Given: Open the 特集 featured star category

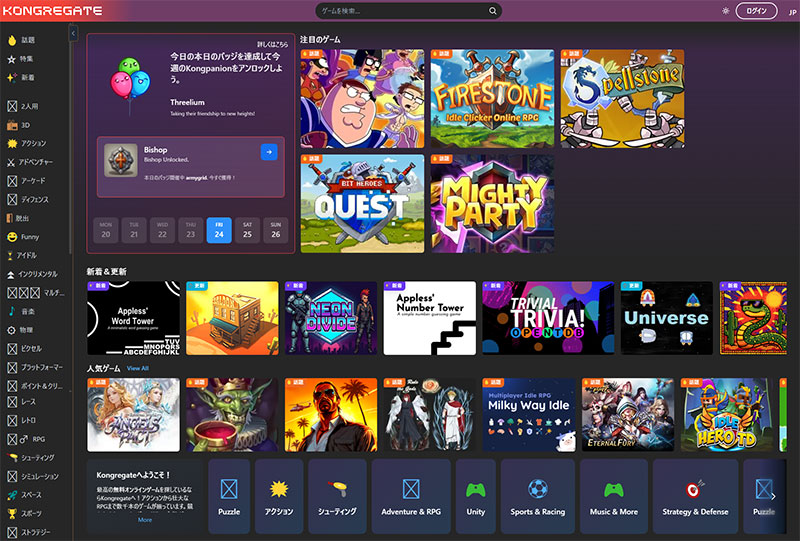Looking at the screenshot, I should click(21, 59).
